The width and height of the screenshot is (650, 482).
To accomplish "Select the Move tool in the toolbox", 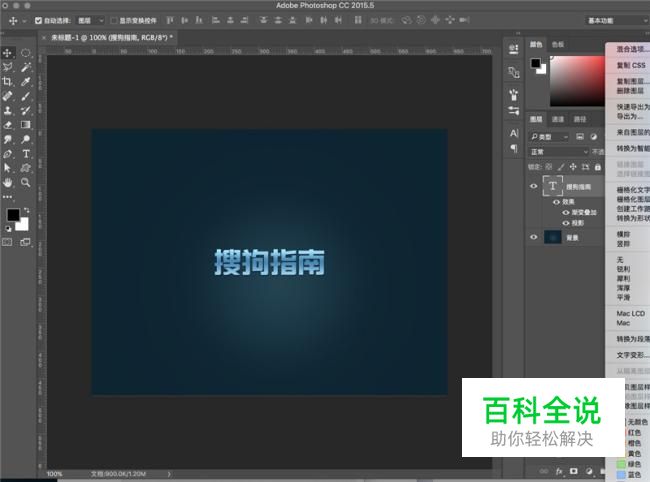I will (x=7, y=53).
